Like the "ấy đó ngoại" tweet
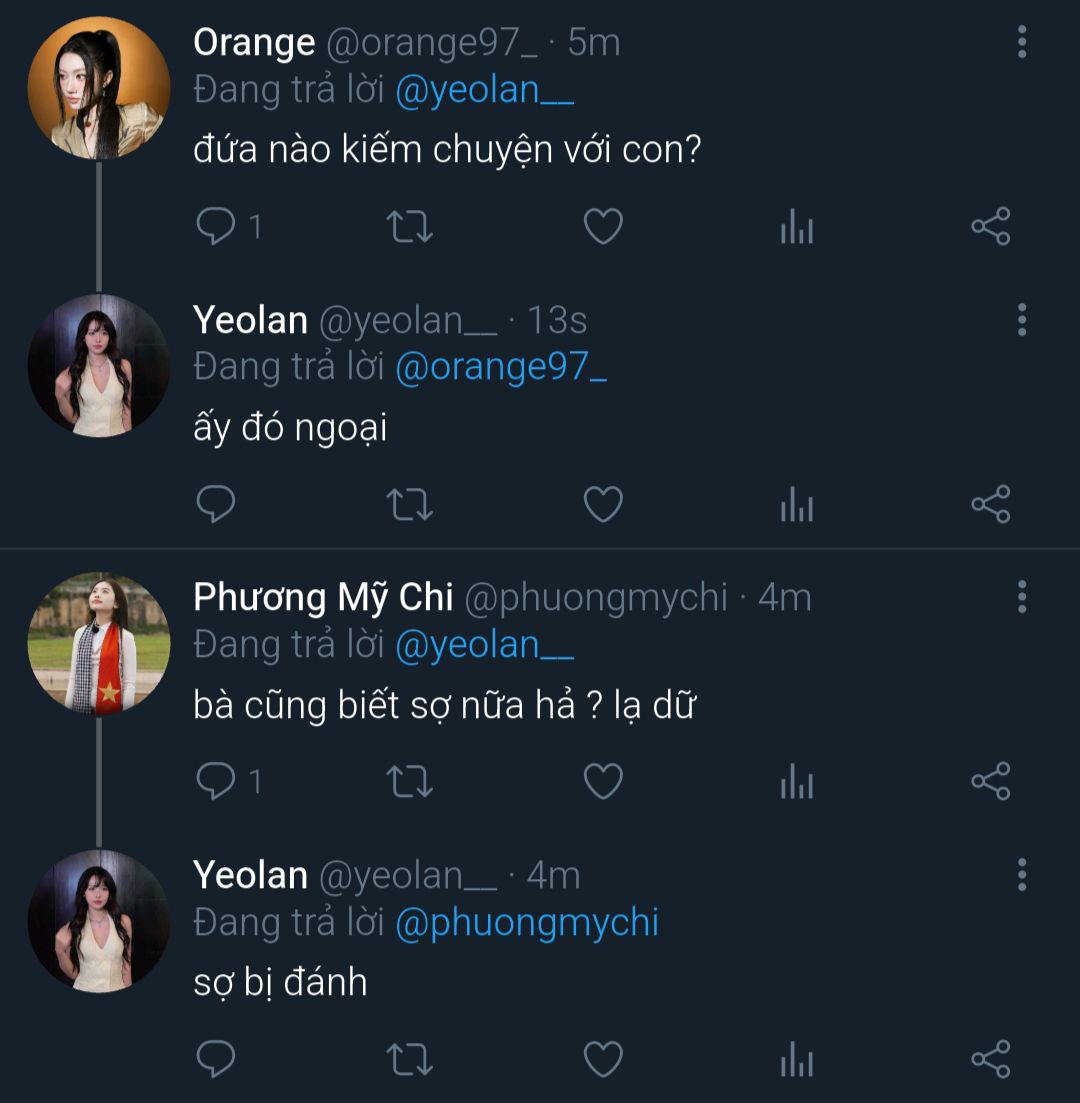 pos(603,505)
